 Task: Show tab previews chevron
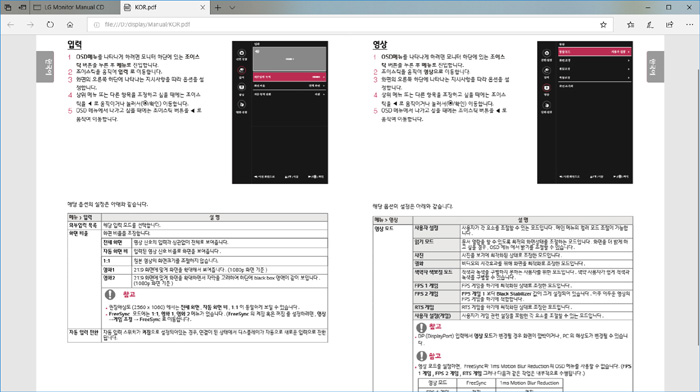point(232,8)
